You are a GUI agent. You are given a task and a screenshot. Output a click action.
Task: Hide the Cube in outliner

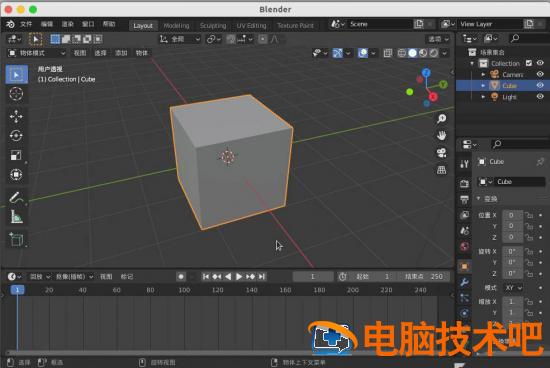(x=540, y=85)
